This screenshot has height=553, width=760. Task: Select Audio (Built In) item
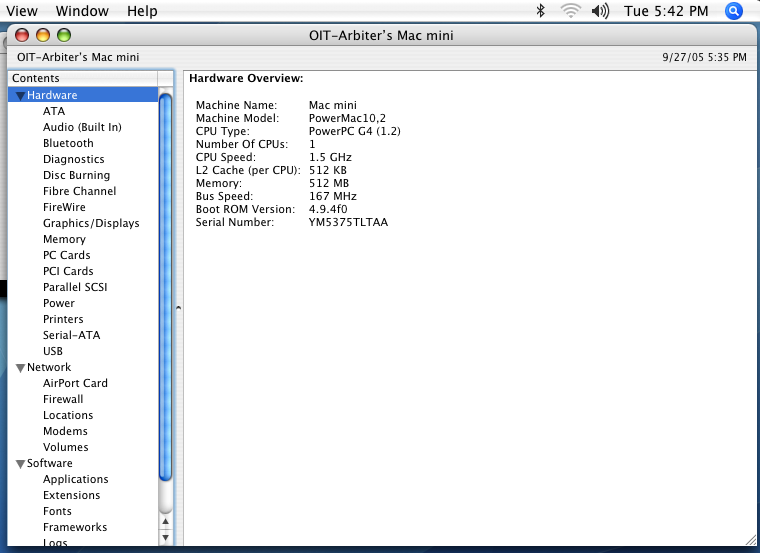pos(82,127)
